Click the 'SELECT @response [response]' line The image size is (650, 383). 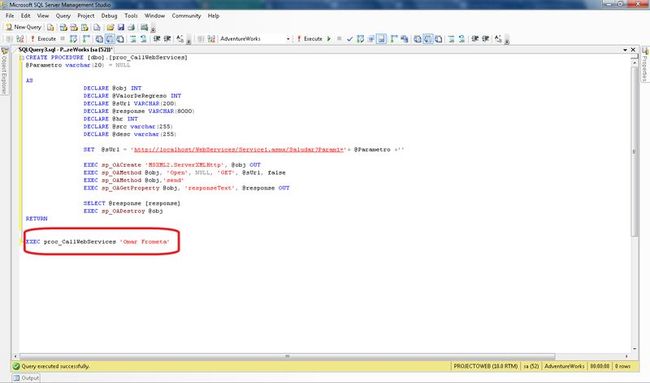pyautogui.click(x=132, y=204)
